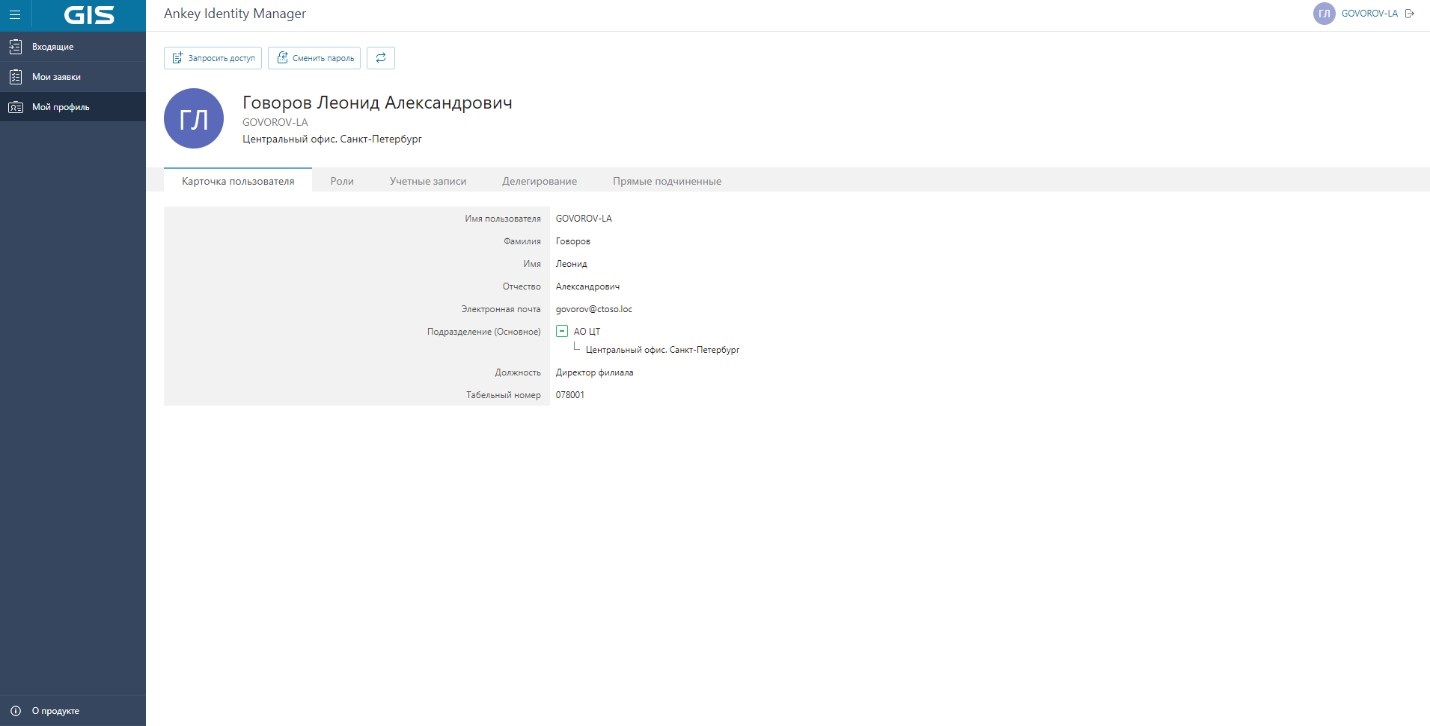This screenshot has height=726, width=1430.
Task: Select the АО ЦТ tree label
Action: coord(587,331)
